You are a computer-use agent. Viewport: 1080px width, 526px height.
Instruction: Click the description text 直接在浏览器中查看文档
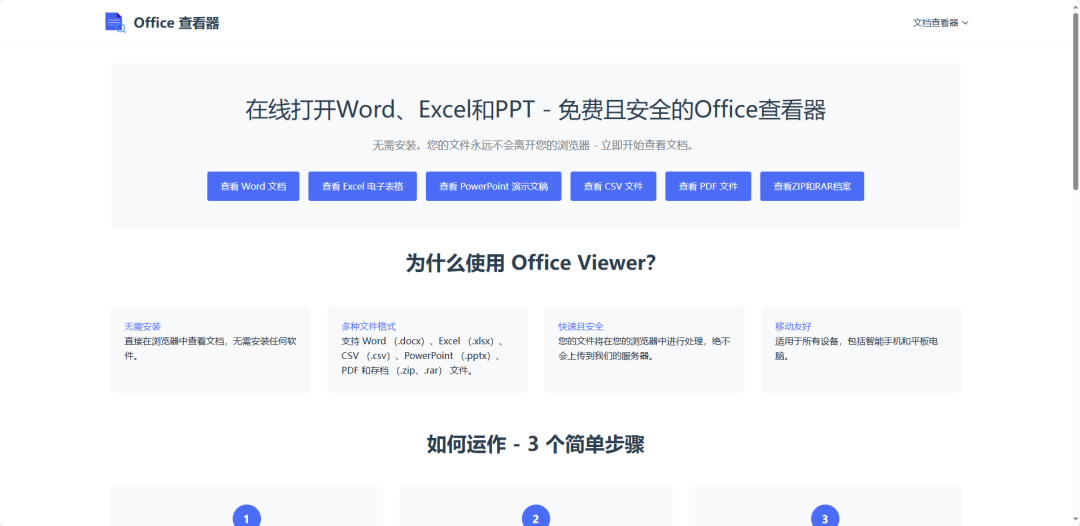pyautogui.click(x=211, y=348)
